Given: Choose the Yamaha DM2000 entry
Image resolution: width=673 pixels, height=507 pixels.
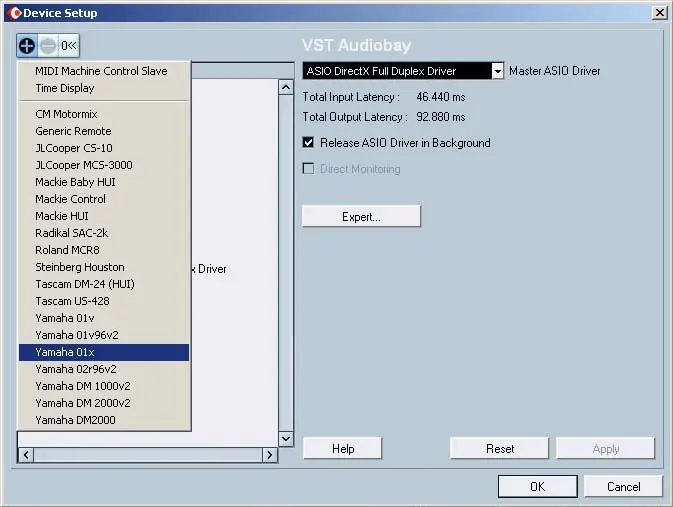Looking at the screenshot, I should 103,420.
